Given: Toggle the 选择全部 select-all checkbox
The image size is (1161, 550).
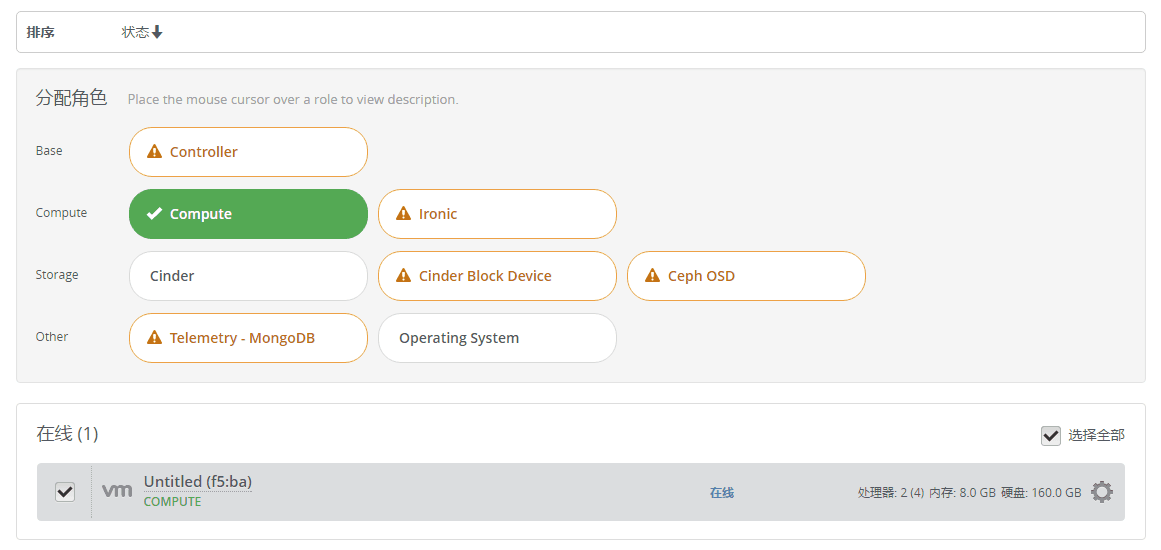Looking at the screenshot, I should (x=1051, y=436).
